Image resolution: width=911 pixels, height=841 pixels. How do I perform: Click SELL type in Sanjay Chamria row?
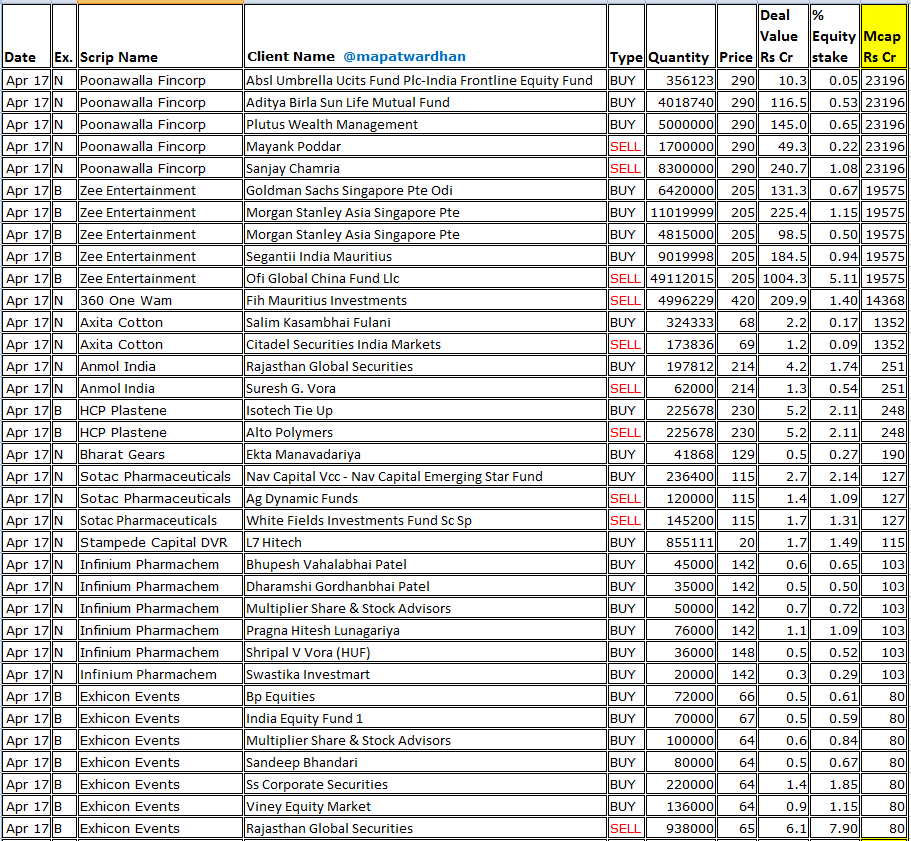click(626, 168)
